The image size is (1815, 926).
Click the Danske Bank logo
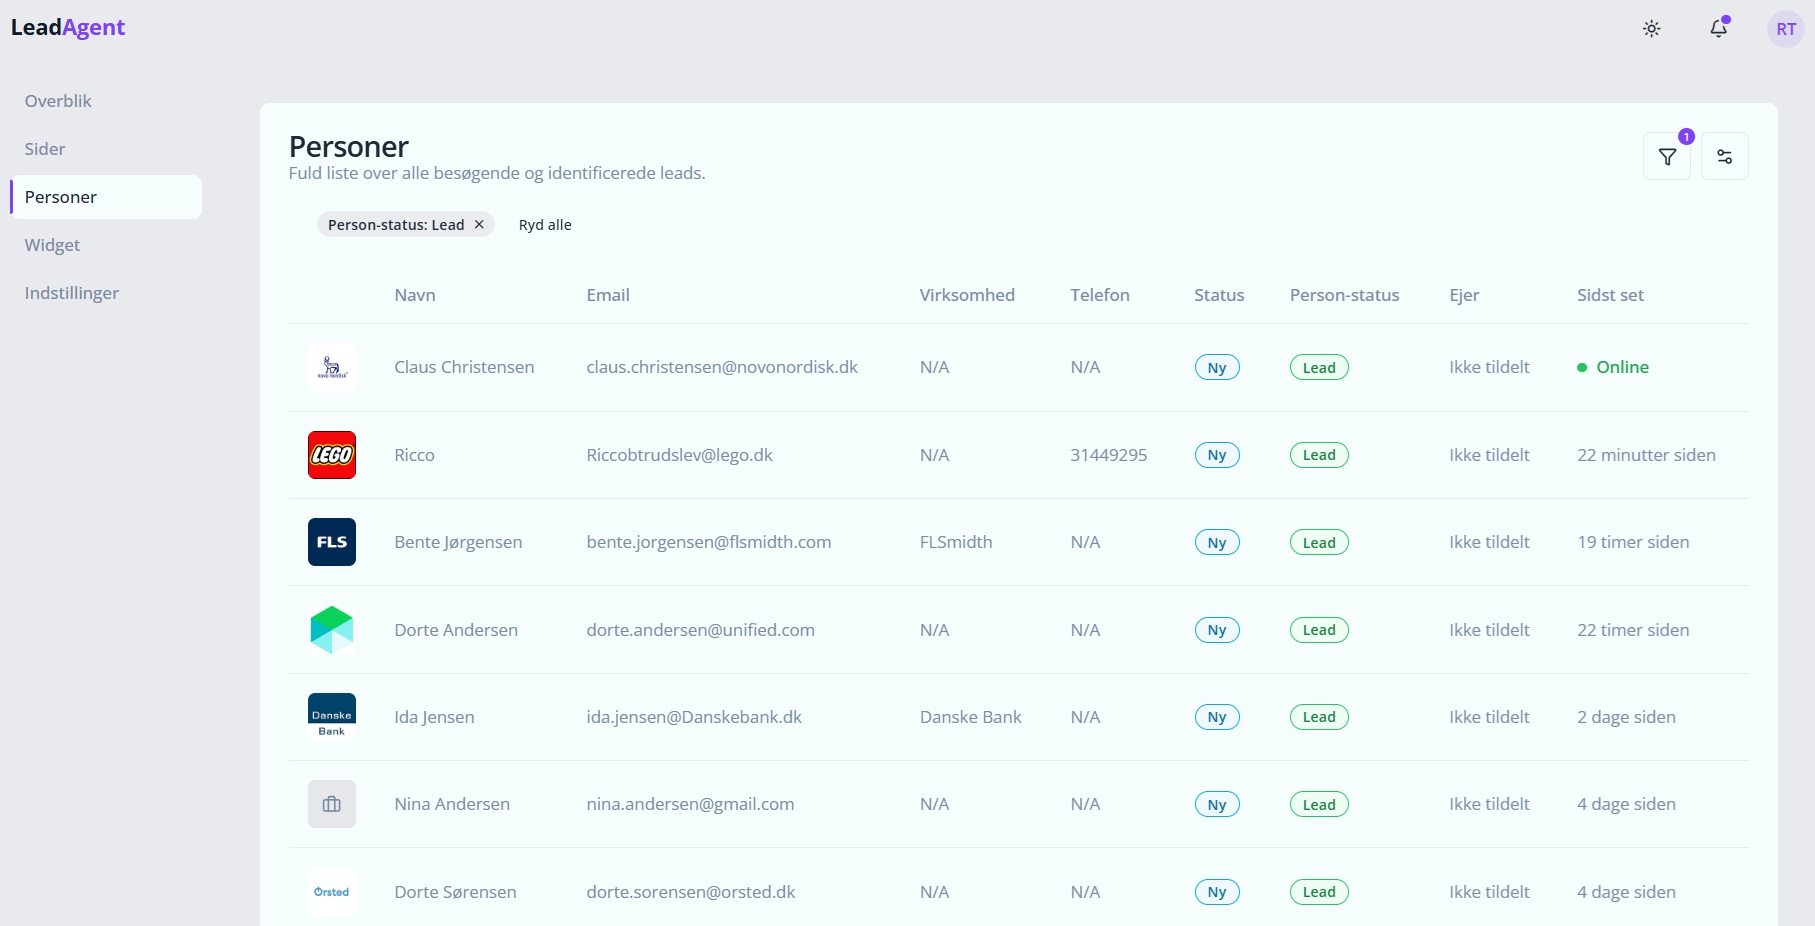332,717
